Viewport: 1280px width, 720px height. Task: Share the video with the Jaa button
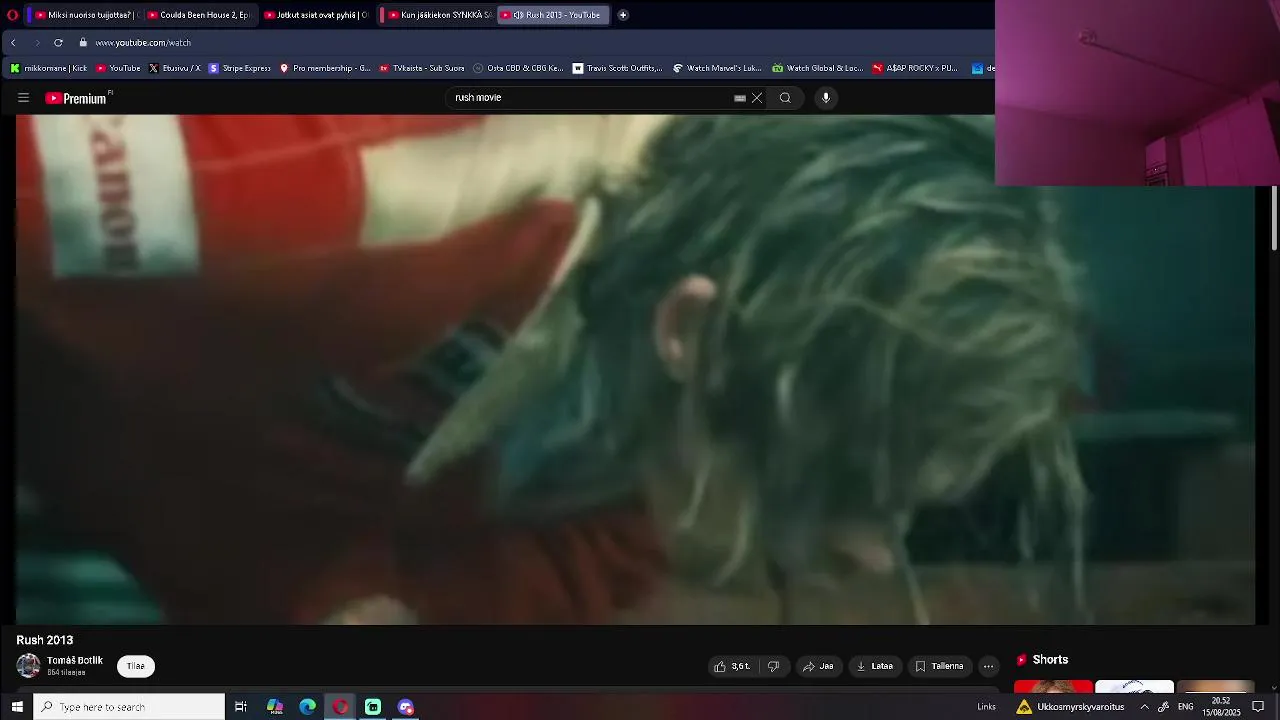[818, 666]
